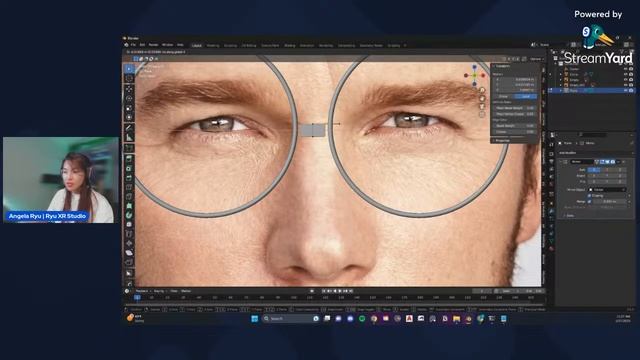Click the blue Z axis on navigation gizmo
The height and width of the screenshot is (360, 640).
(x=474, y=67)
